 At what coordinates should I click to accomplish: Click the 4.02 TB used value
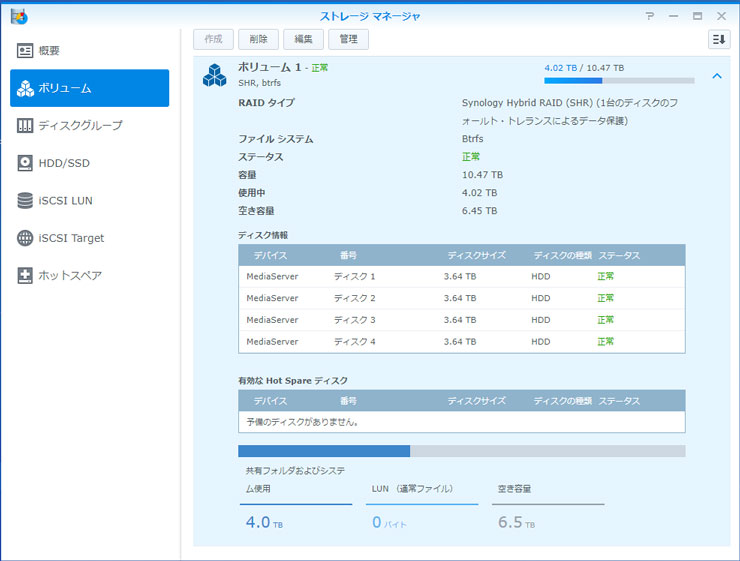(x=479, y=193)
